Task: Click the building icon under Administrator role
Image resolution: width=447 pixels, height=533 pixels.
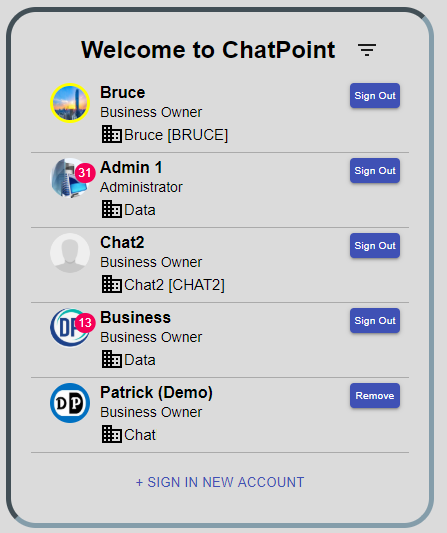Action: coord(111,209)
